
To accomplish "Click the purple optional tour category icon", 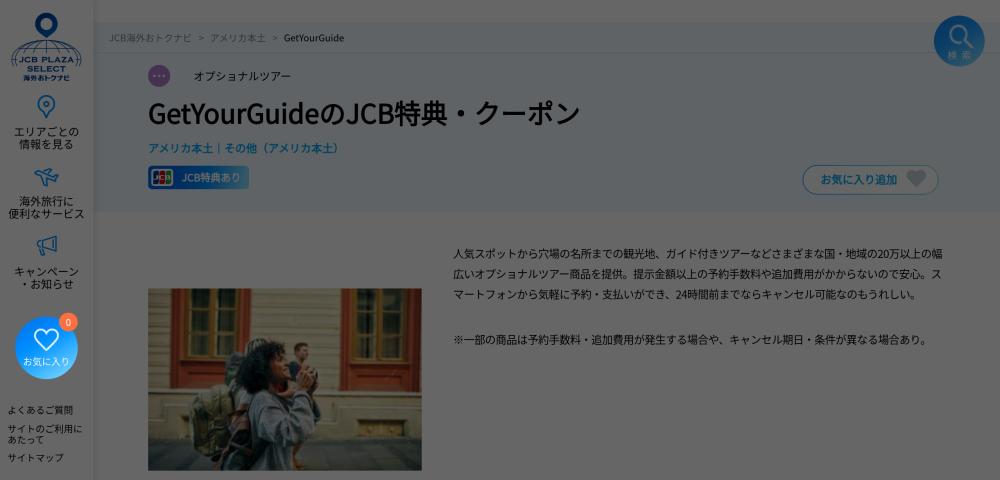I will click(x=159, y=76).
